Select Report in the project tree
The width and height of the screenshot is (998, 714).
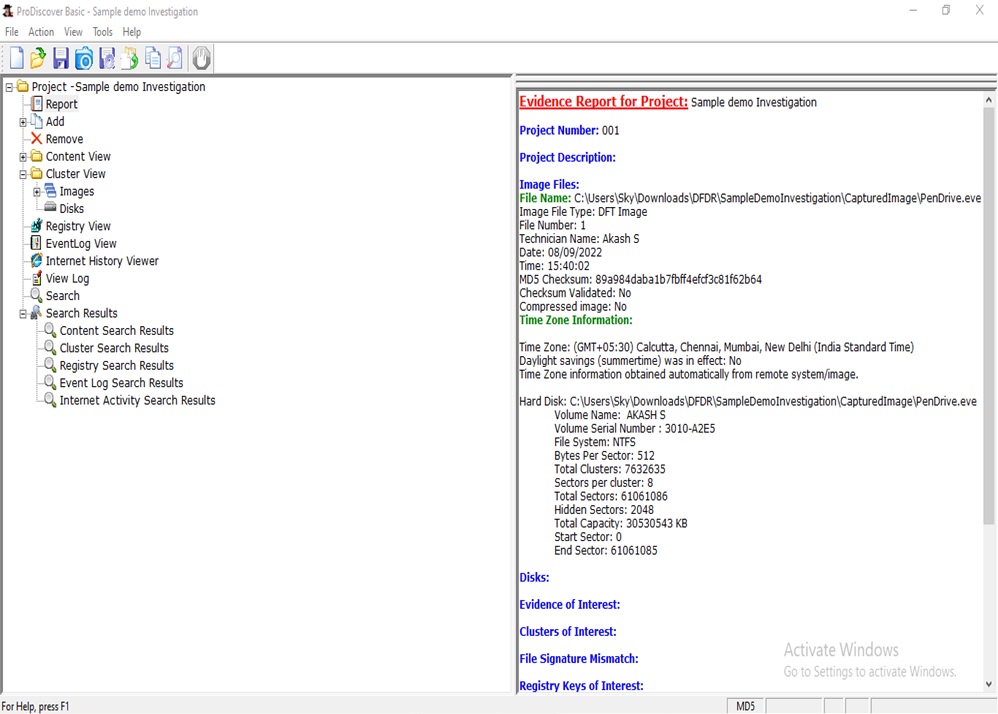pos(61,104)
